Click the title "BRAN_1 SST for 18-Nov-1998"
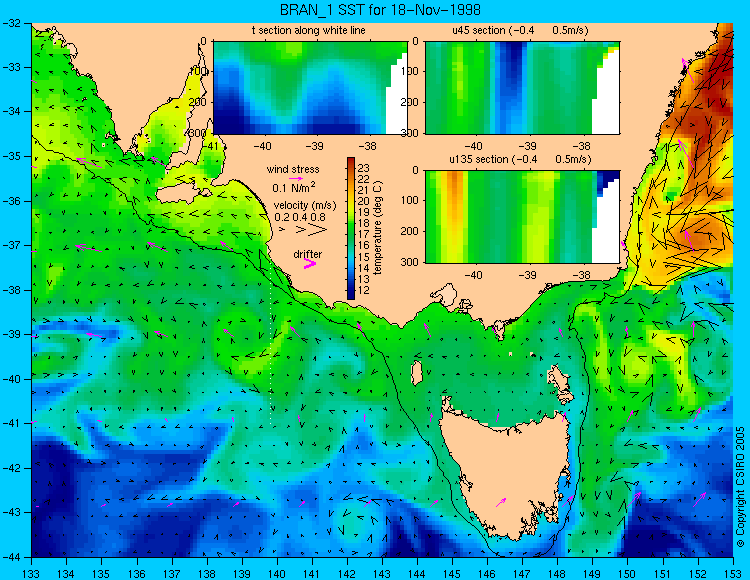750x580 pixels. point(380,10)
